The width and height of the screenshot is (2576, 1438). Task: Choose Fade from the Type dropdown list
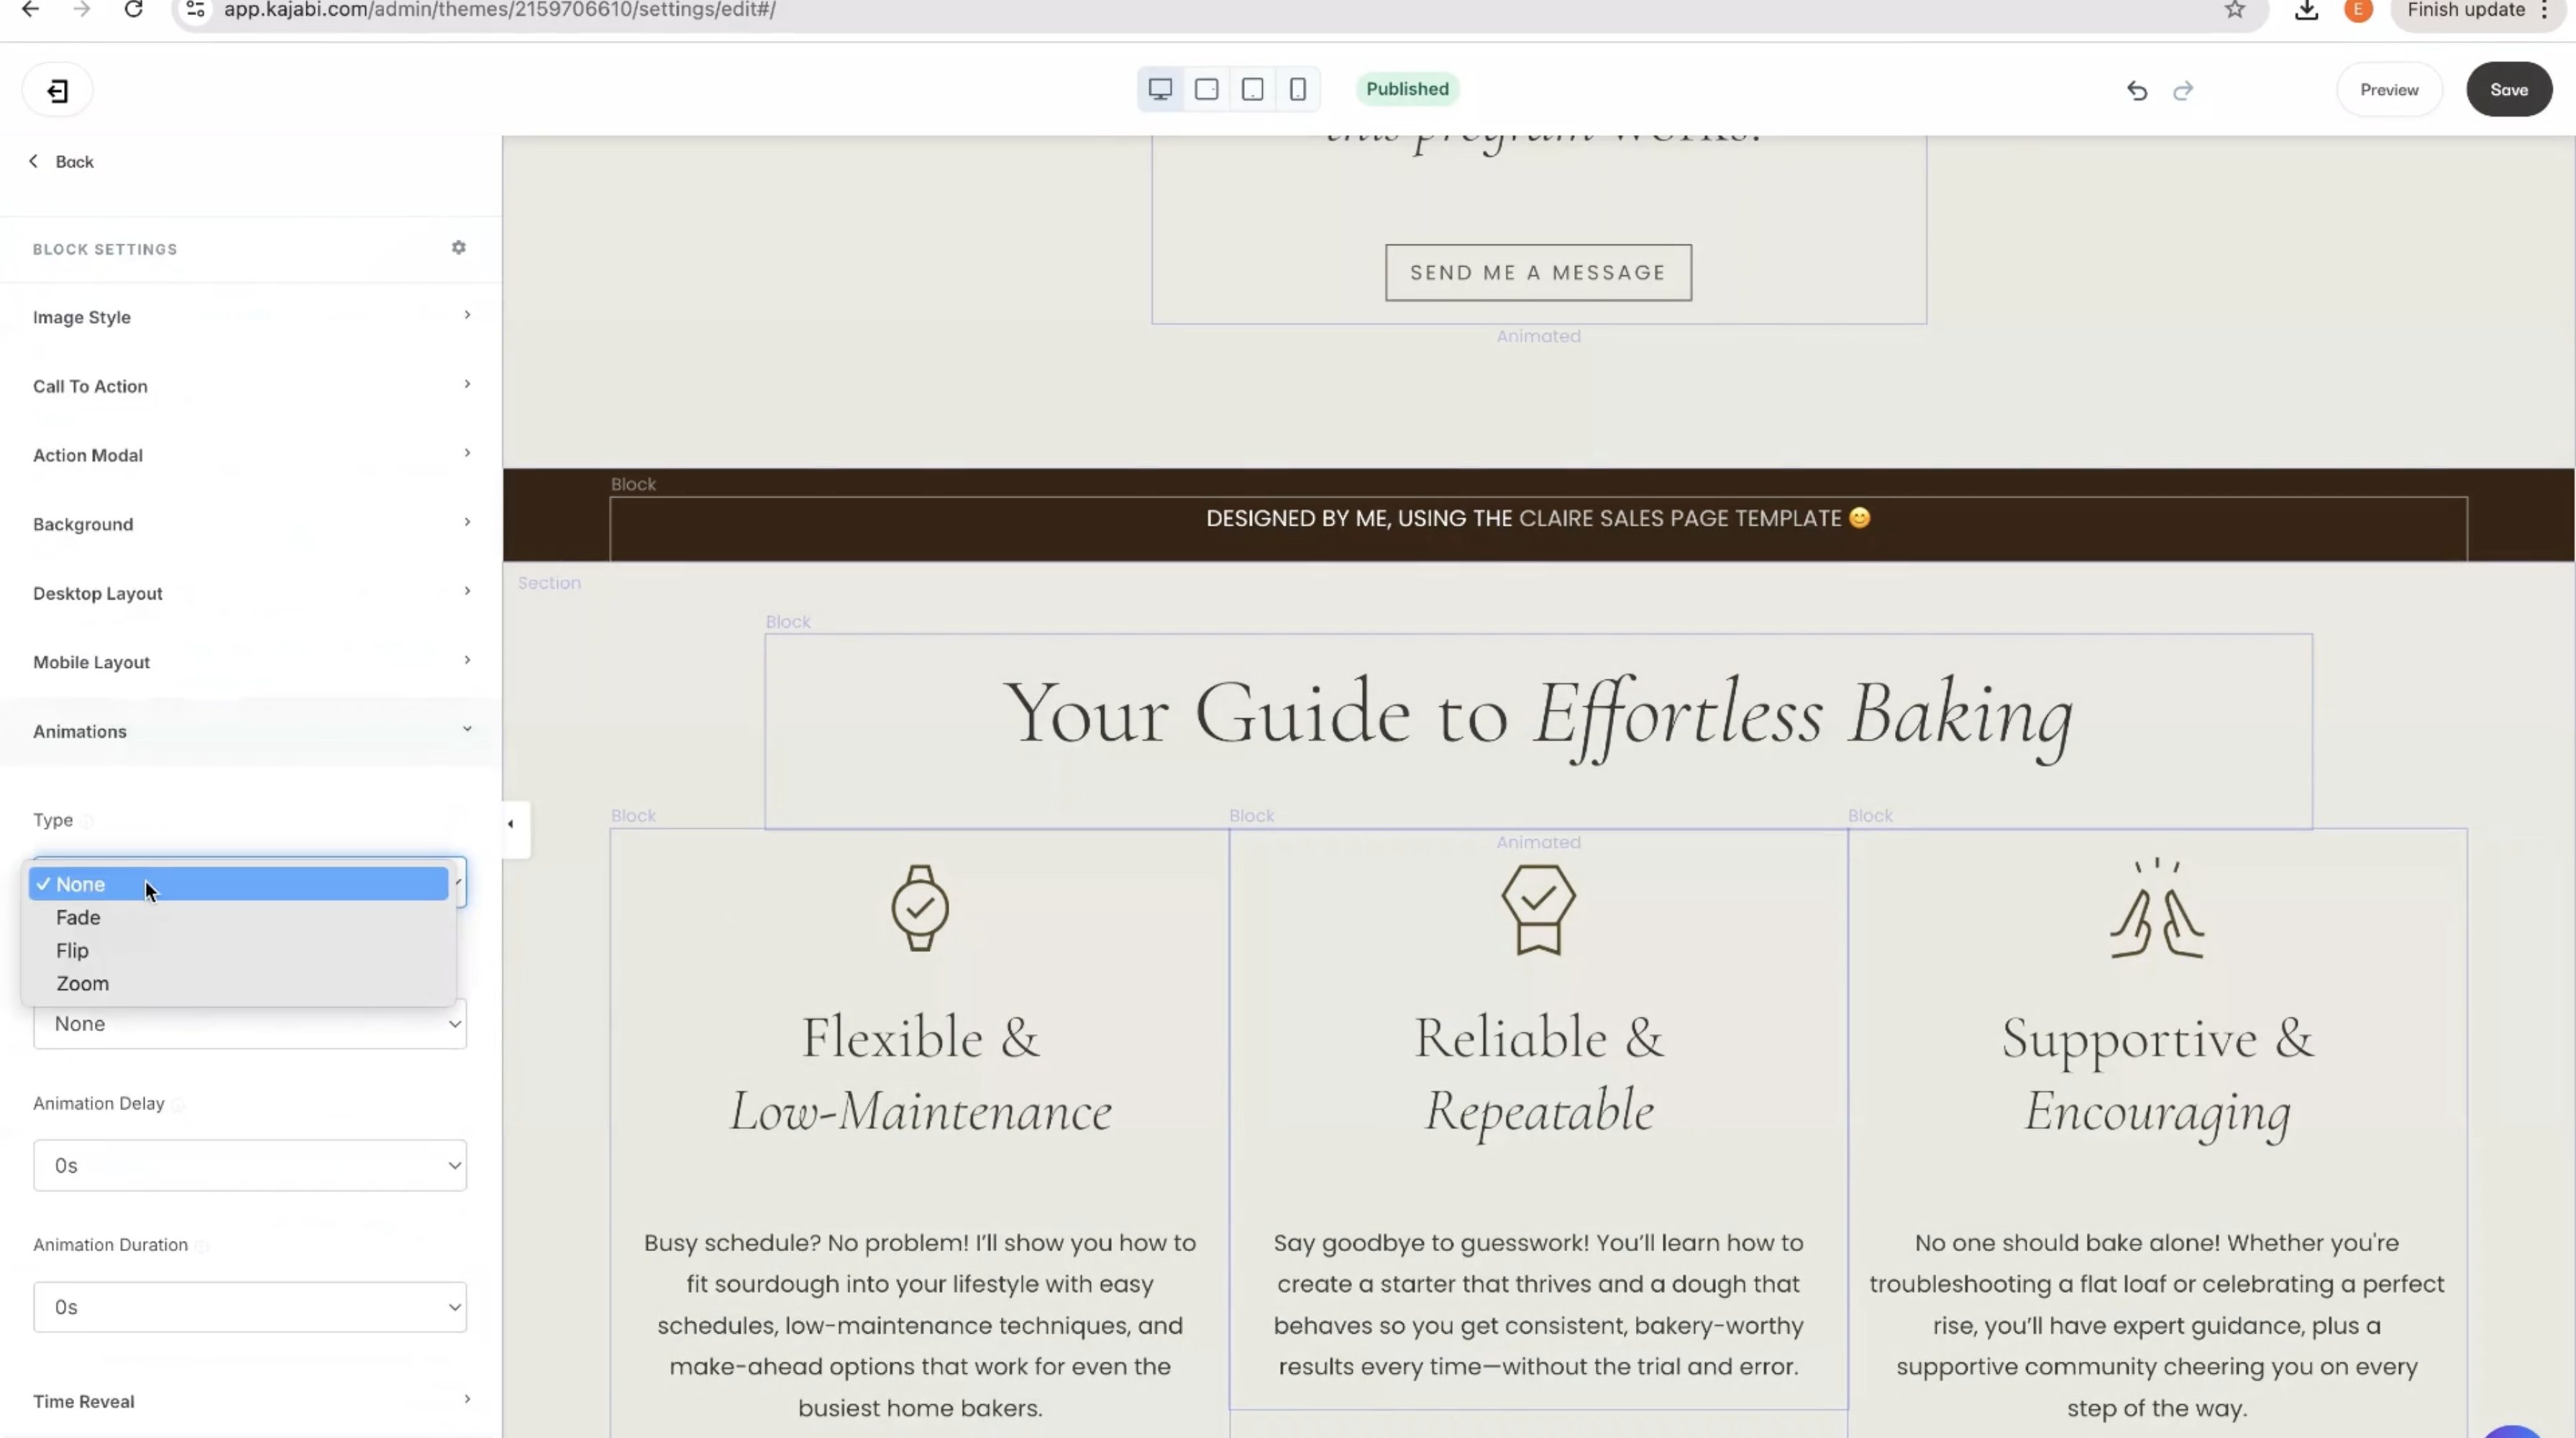[x=78, y=917]
